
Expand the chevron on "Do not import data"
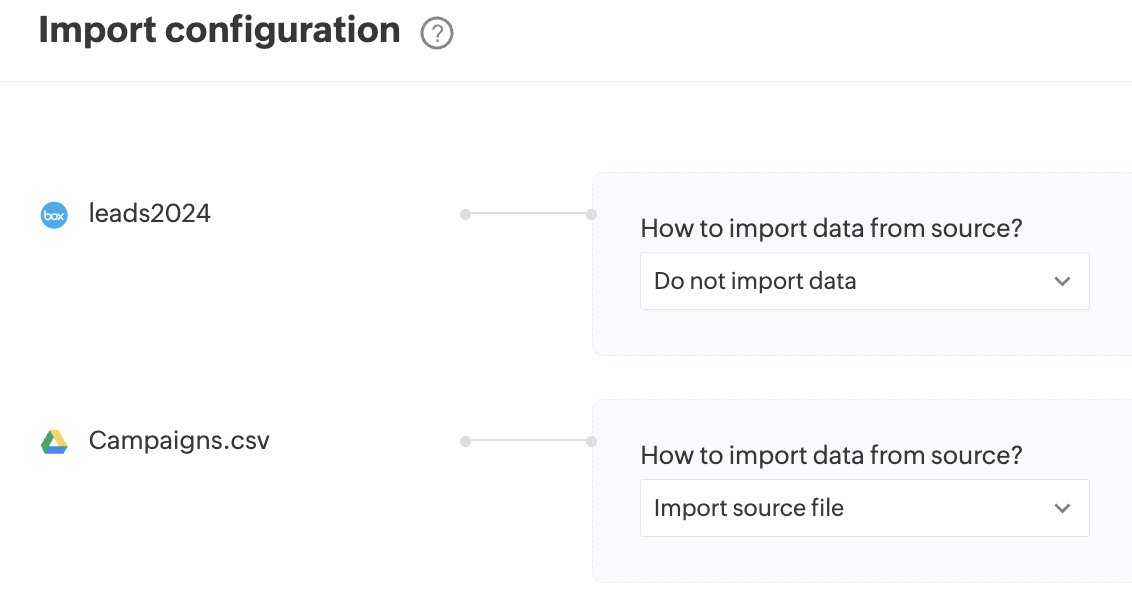click(x=1062, y=282)
